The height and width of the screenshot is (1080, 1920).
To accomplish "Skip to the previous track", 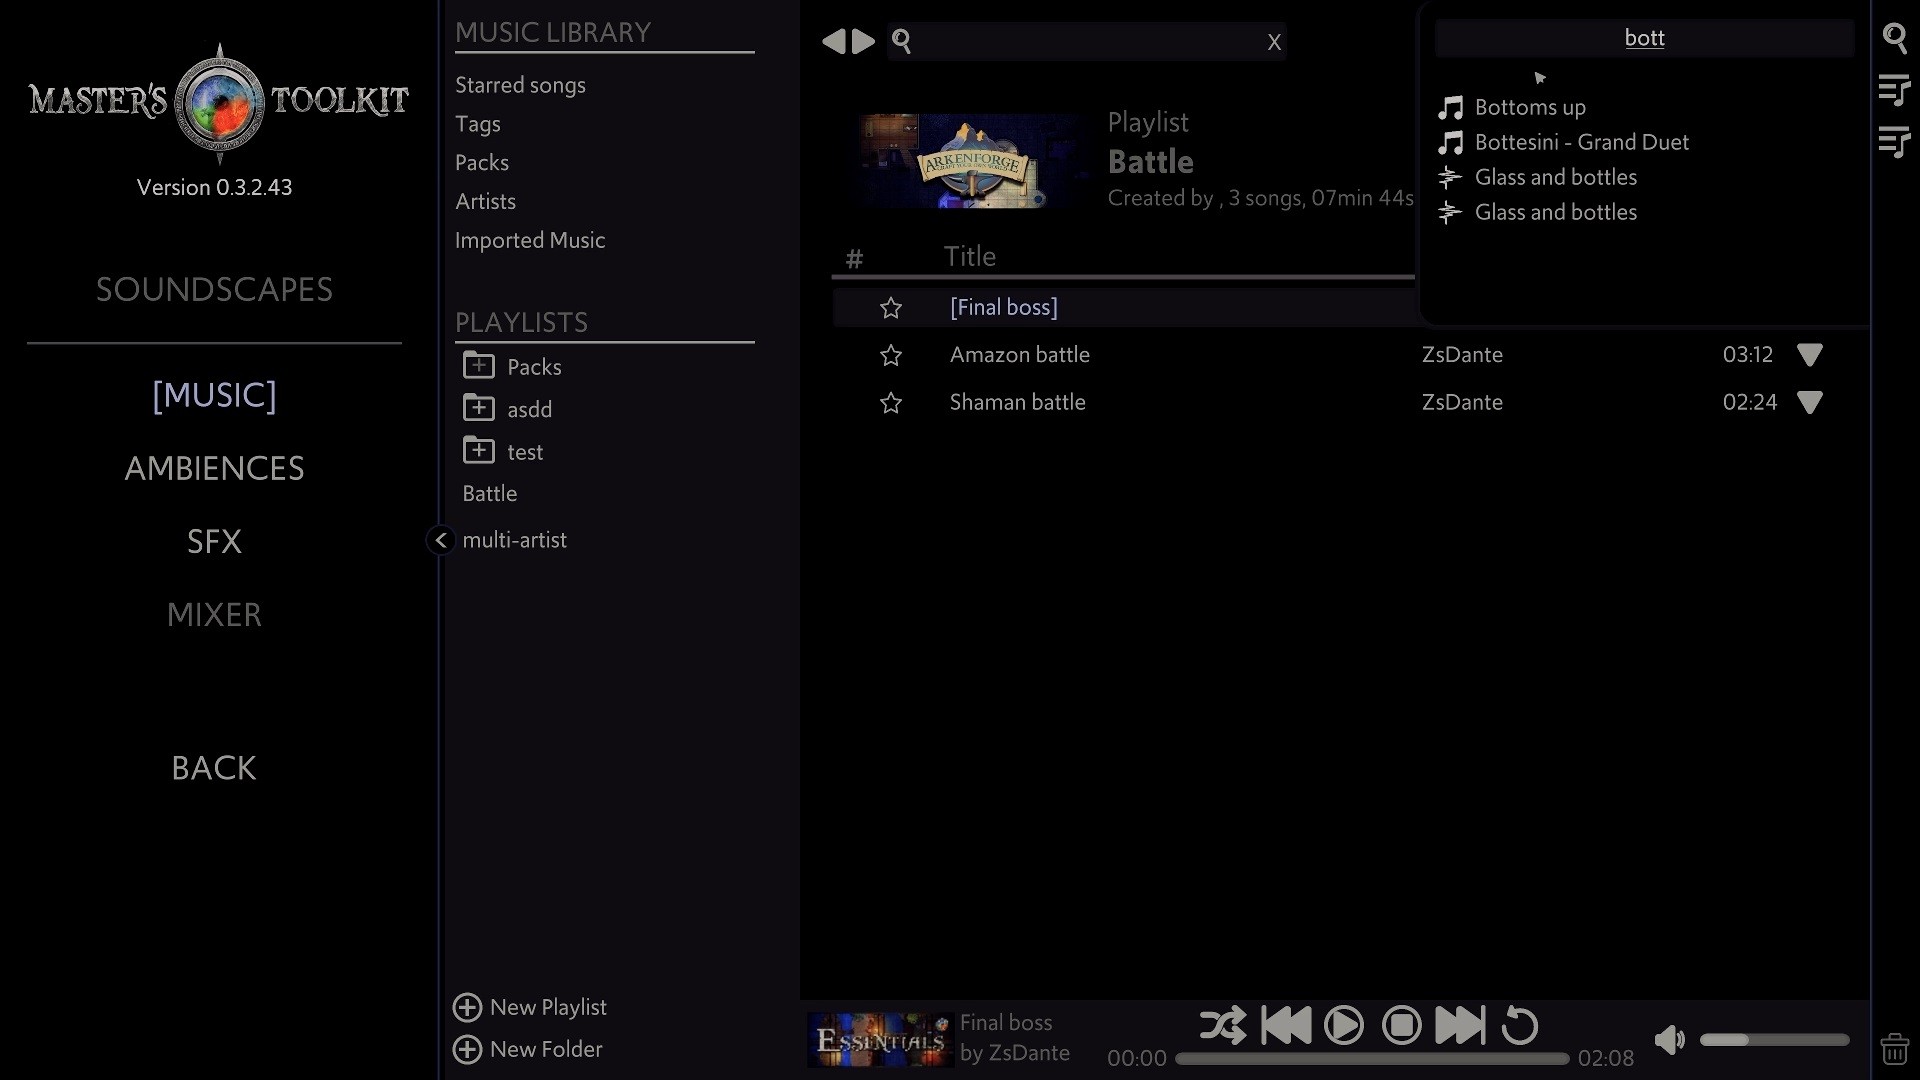I will point(1285,1025).
